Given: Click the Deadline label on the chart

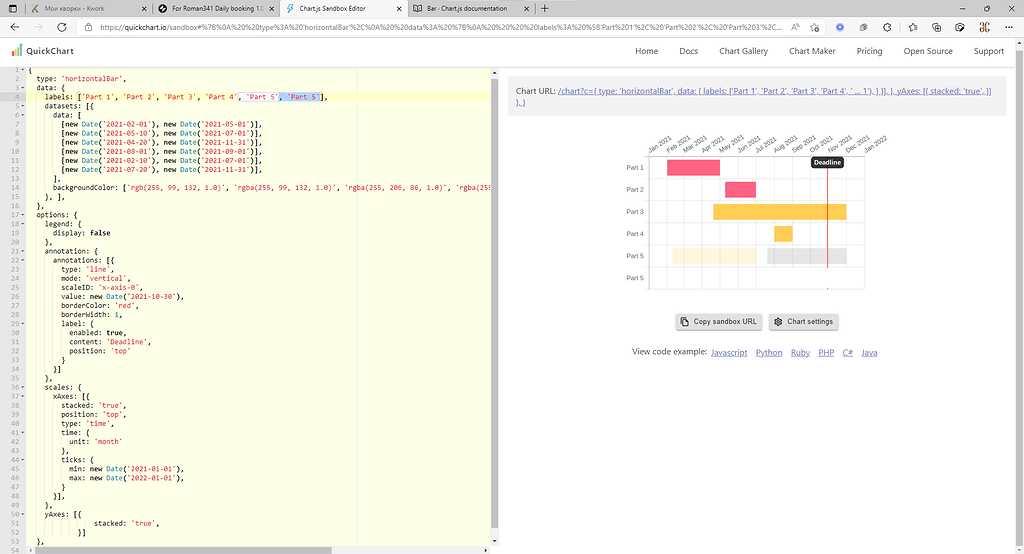Looking at the screenshot, I should coord(827,162).
